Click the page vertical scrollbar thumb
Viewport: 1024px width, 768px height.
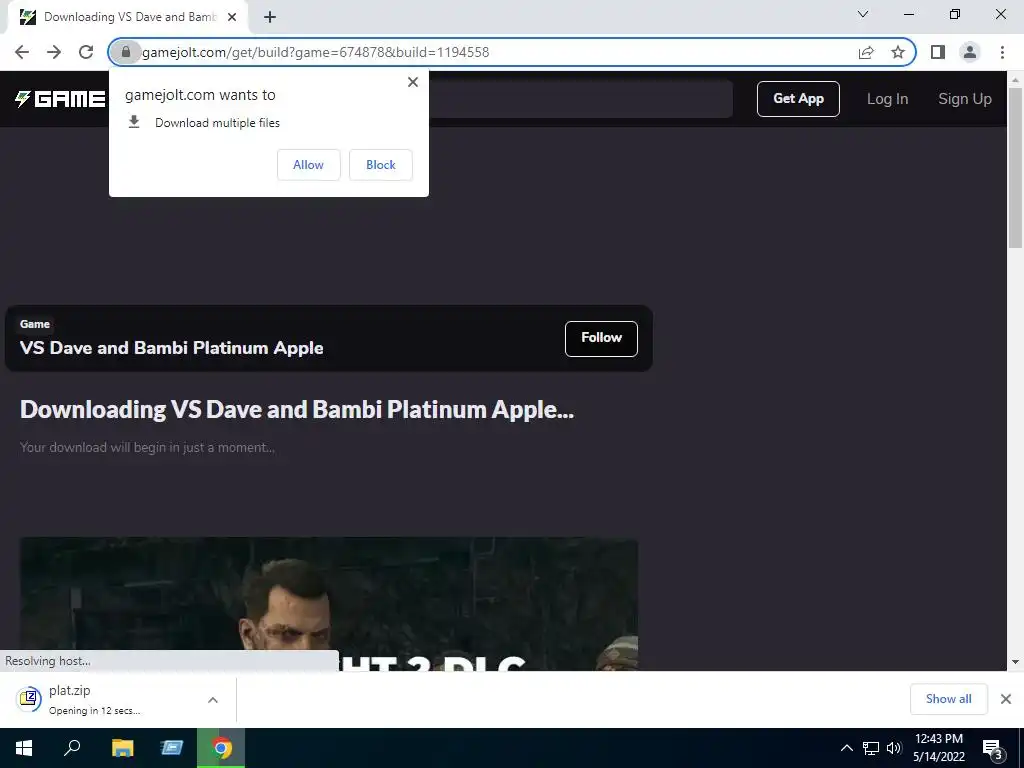coord(1015,168)
